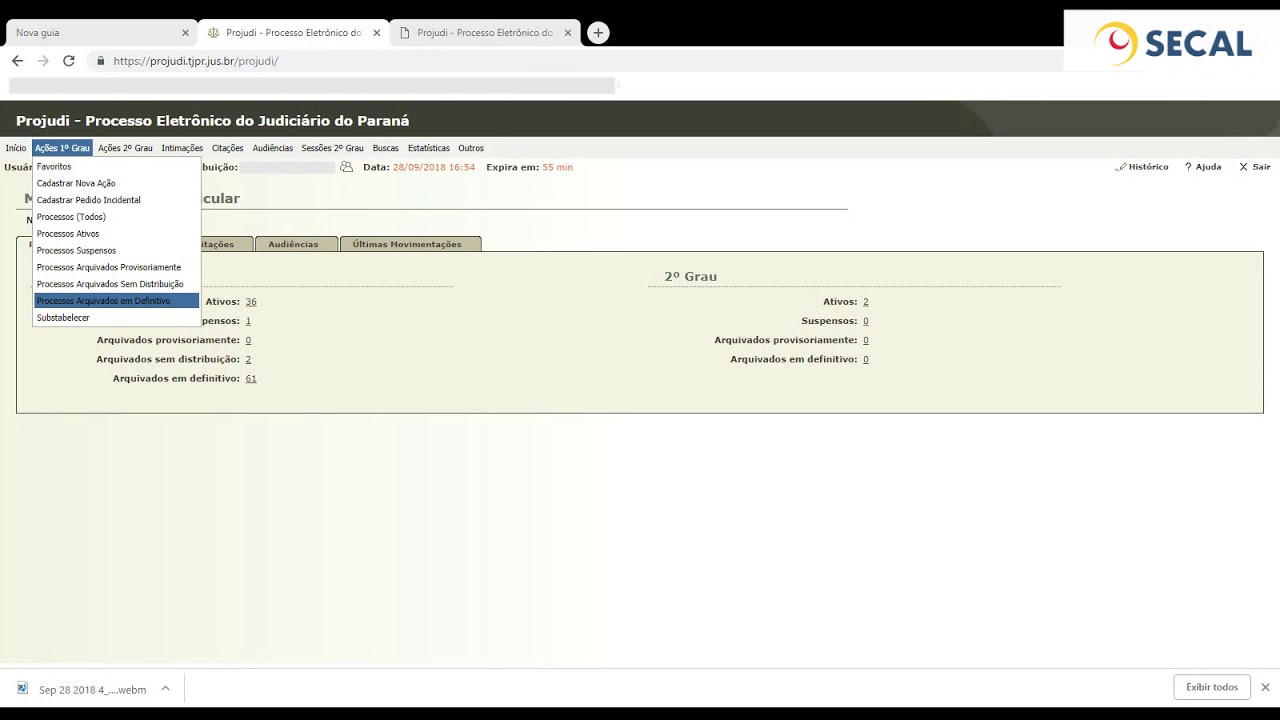
Task: Open the Citações menu
Action: point(228,148)
